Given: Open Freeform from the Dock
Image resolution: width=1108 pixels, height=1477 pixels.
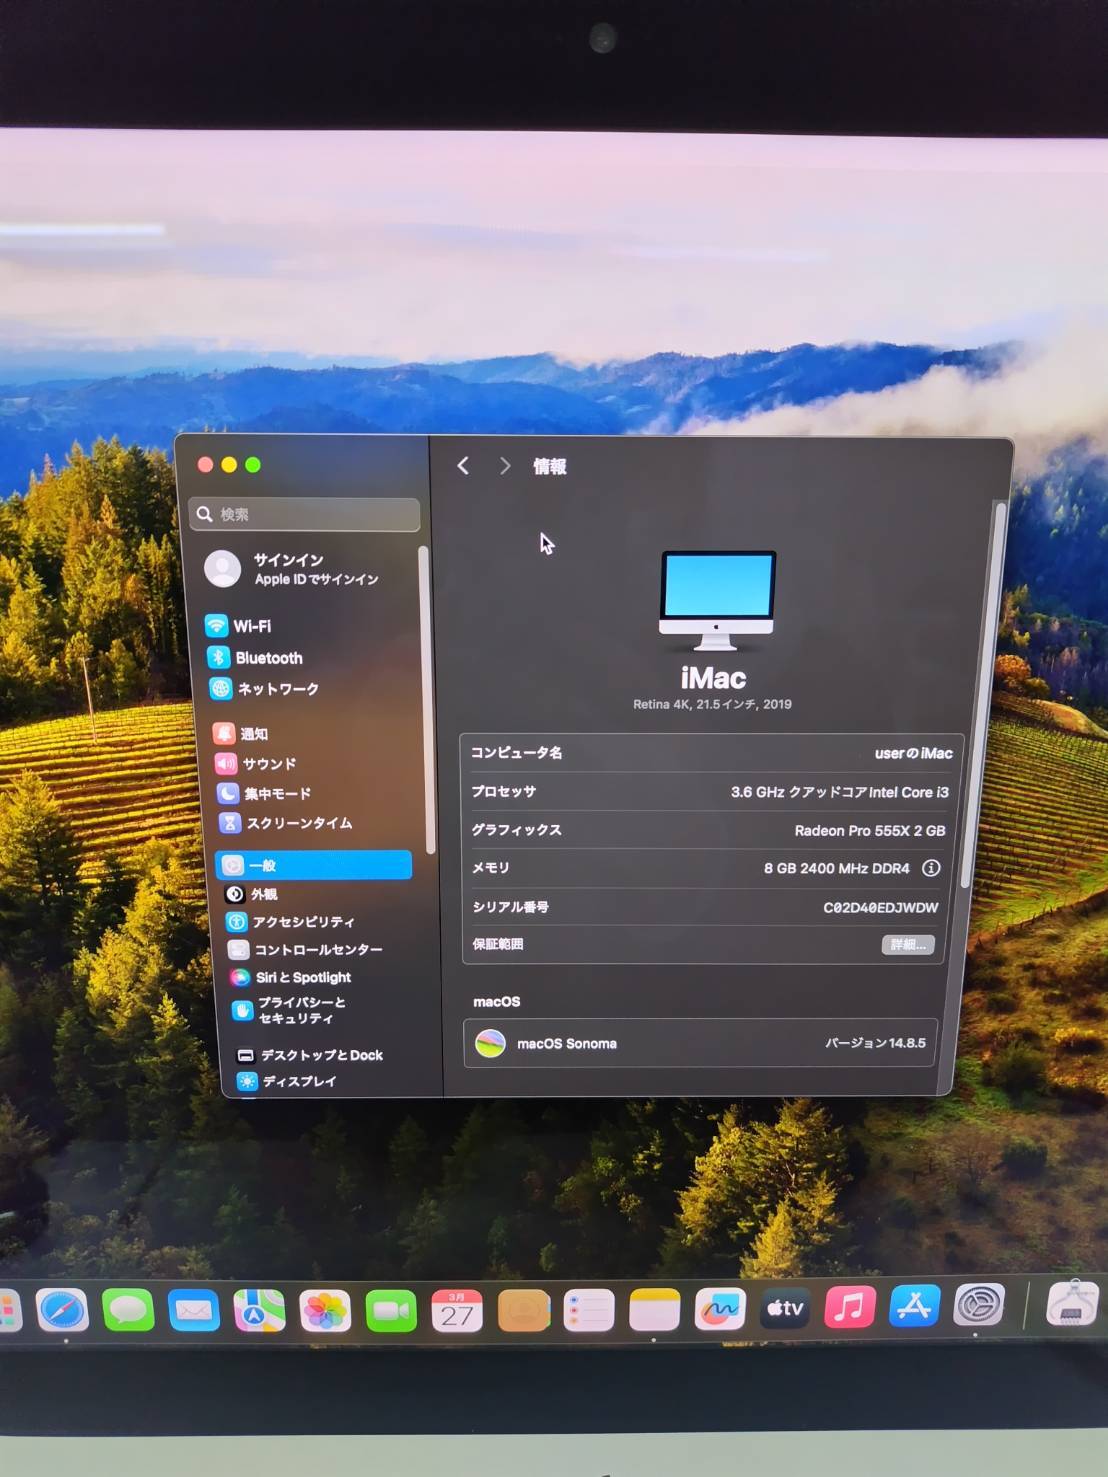Looking at the screenshot, I should coord(720,1310).
